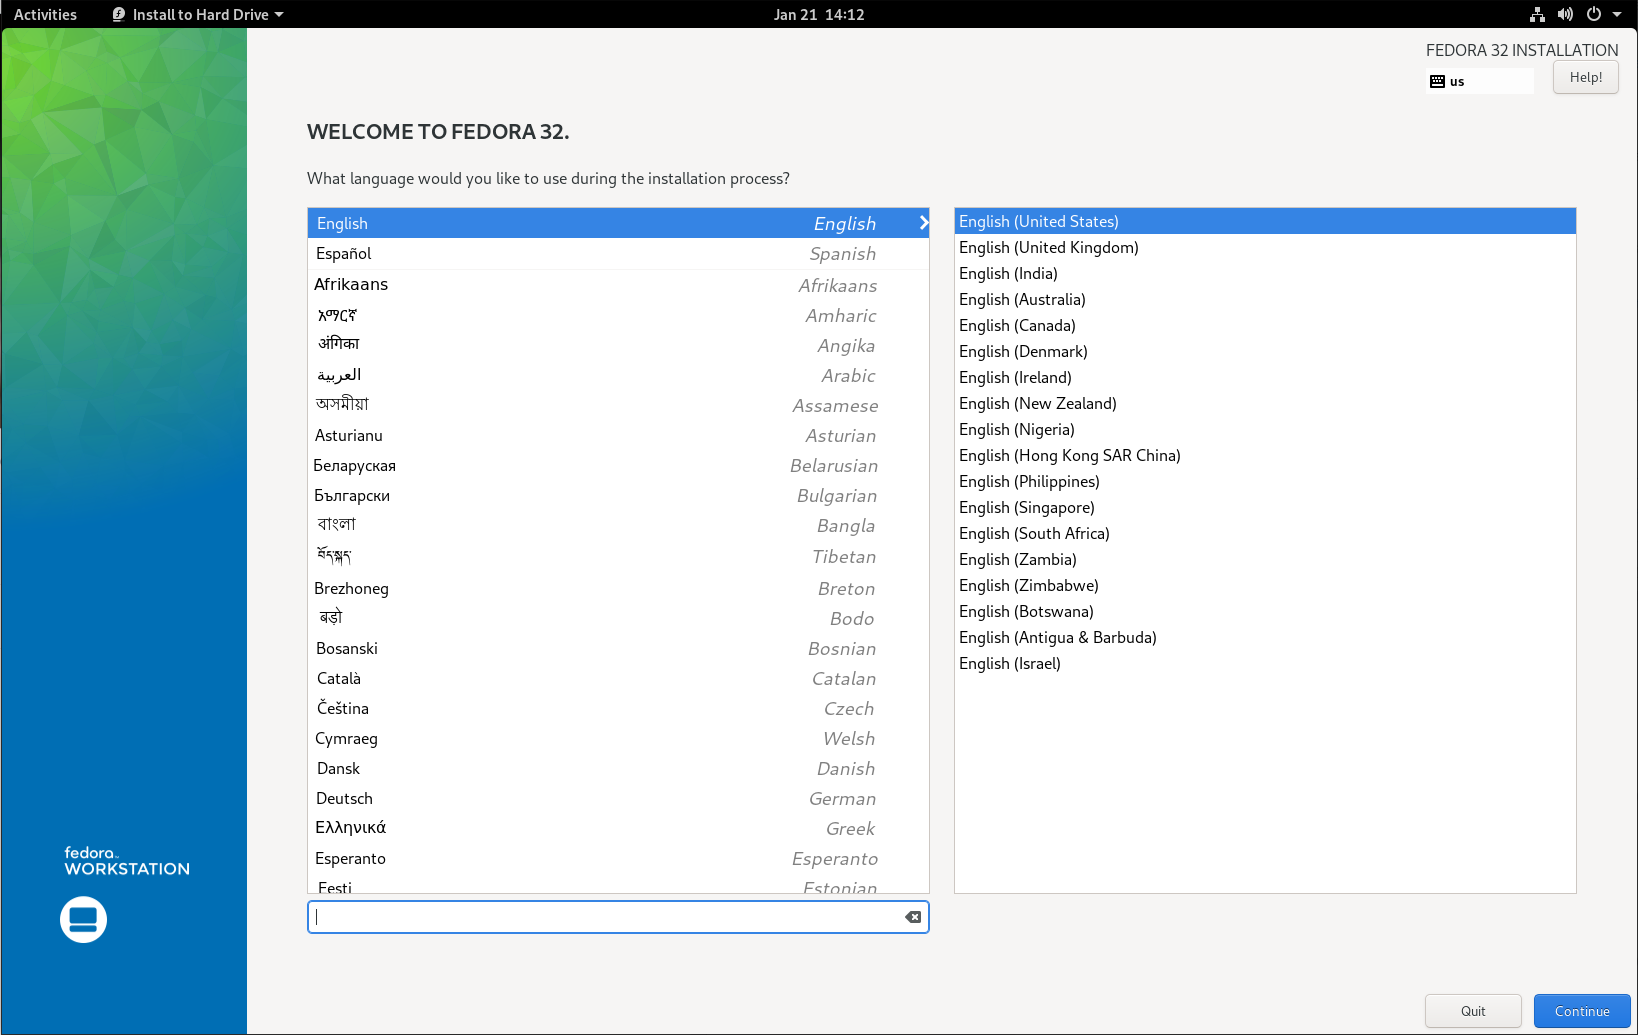This screenshot has width=1638, height=1035.
Task: Choose English (India) locale
Action: (x=1265, y=273)
